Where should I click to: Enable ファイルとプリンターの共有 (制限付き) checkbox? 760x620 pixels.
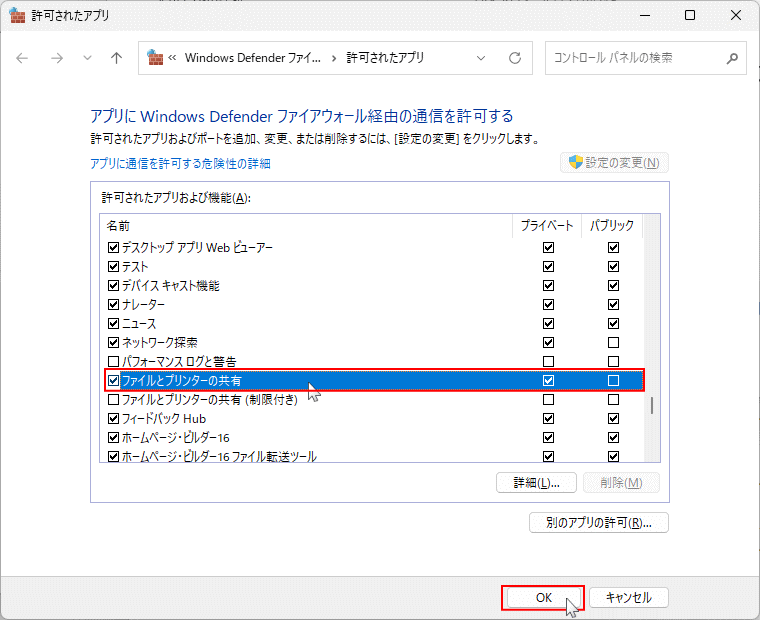coord(113,399)
